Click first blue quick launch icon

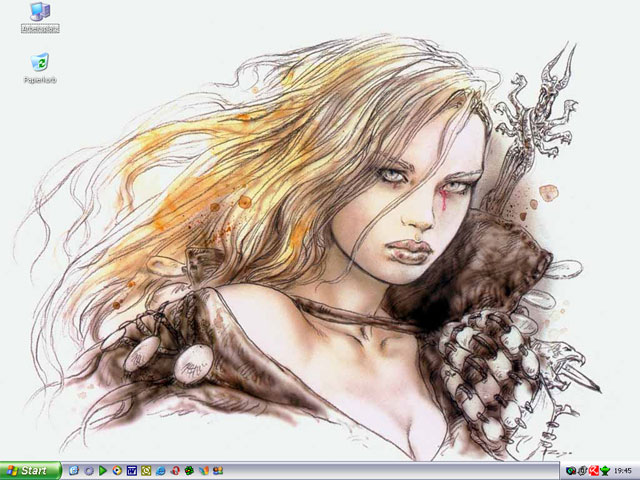click(74, 471)
